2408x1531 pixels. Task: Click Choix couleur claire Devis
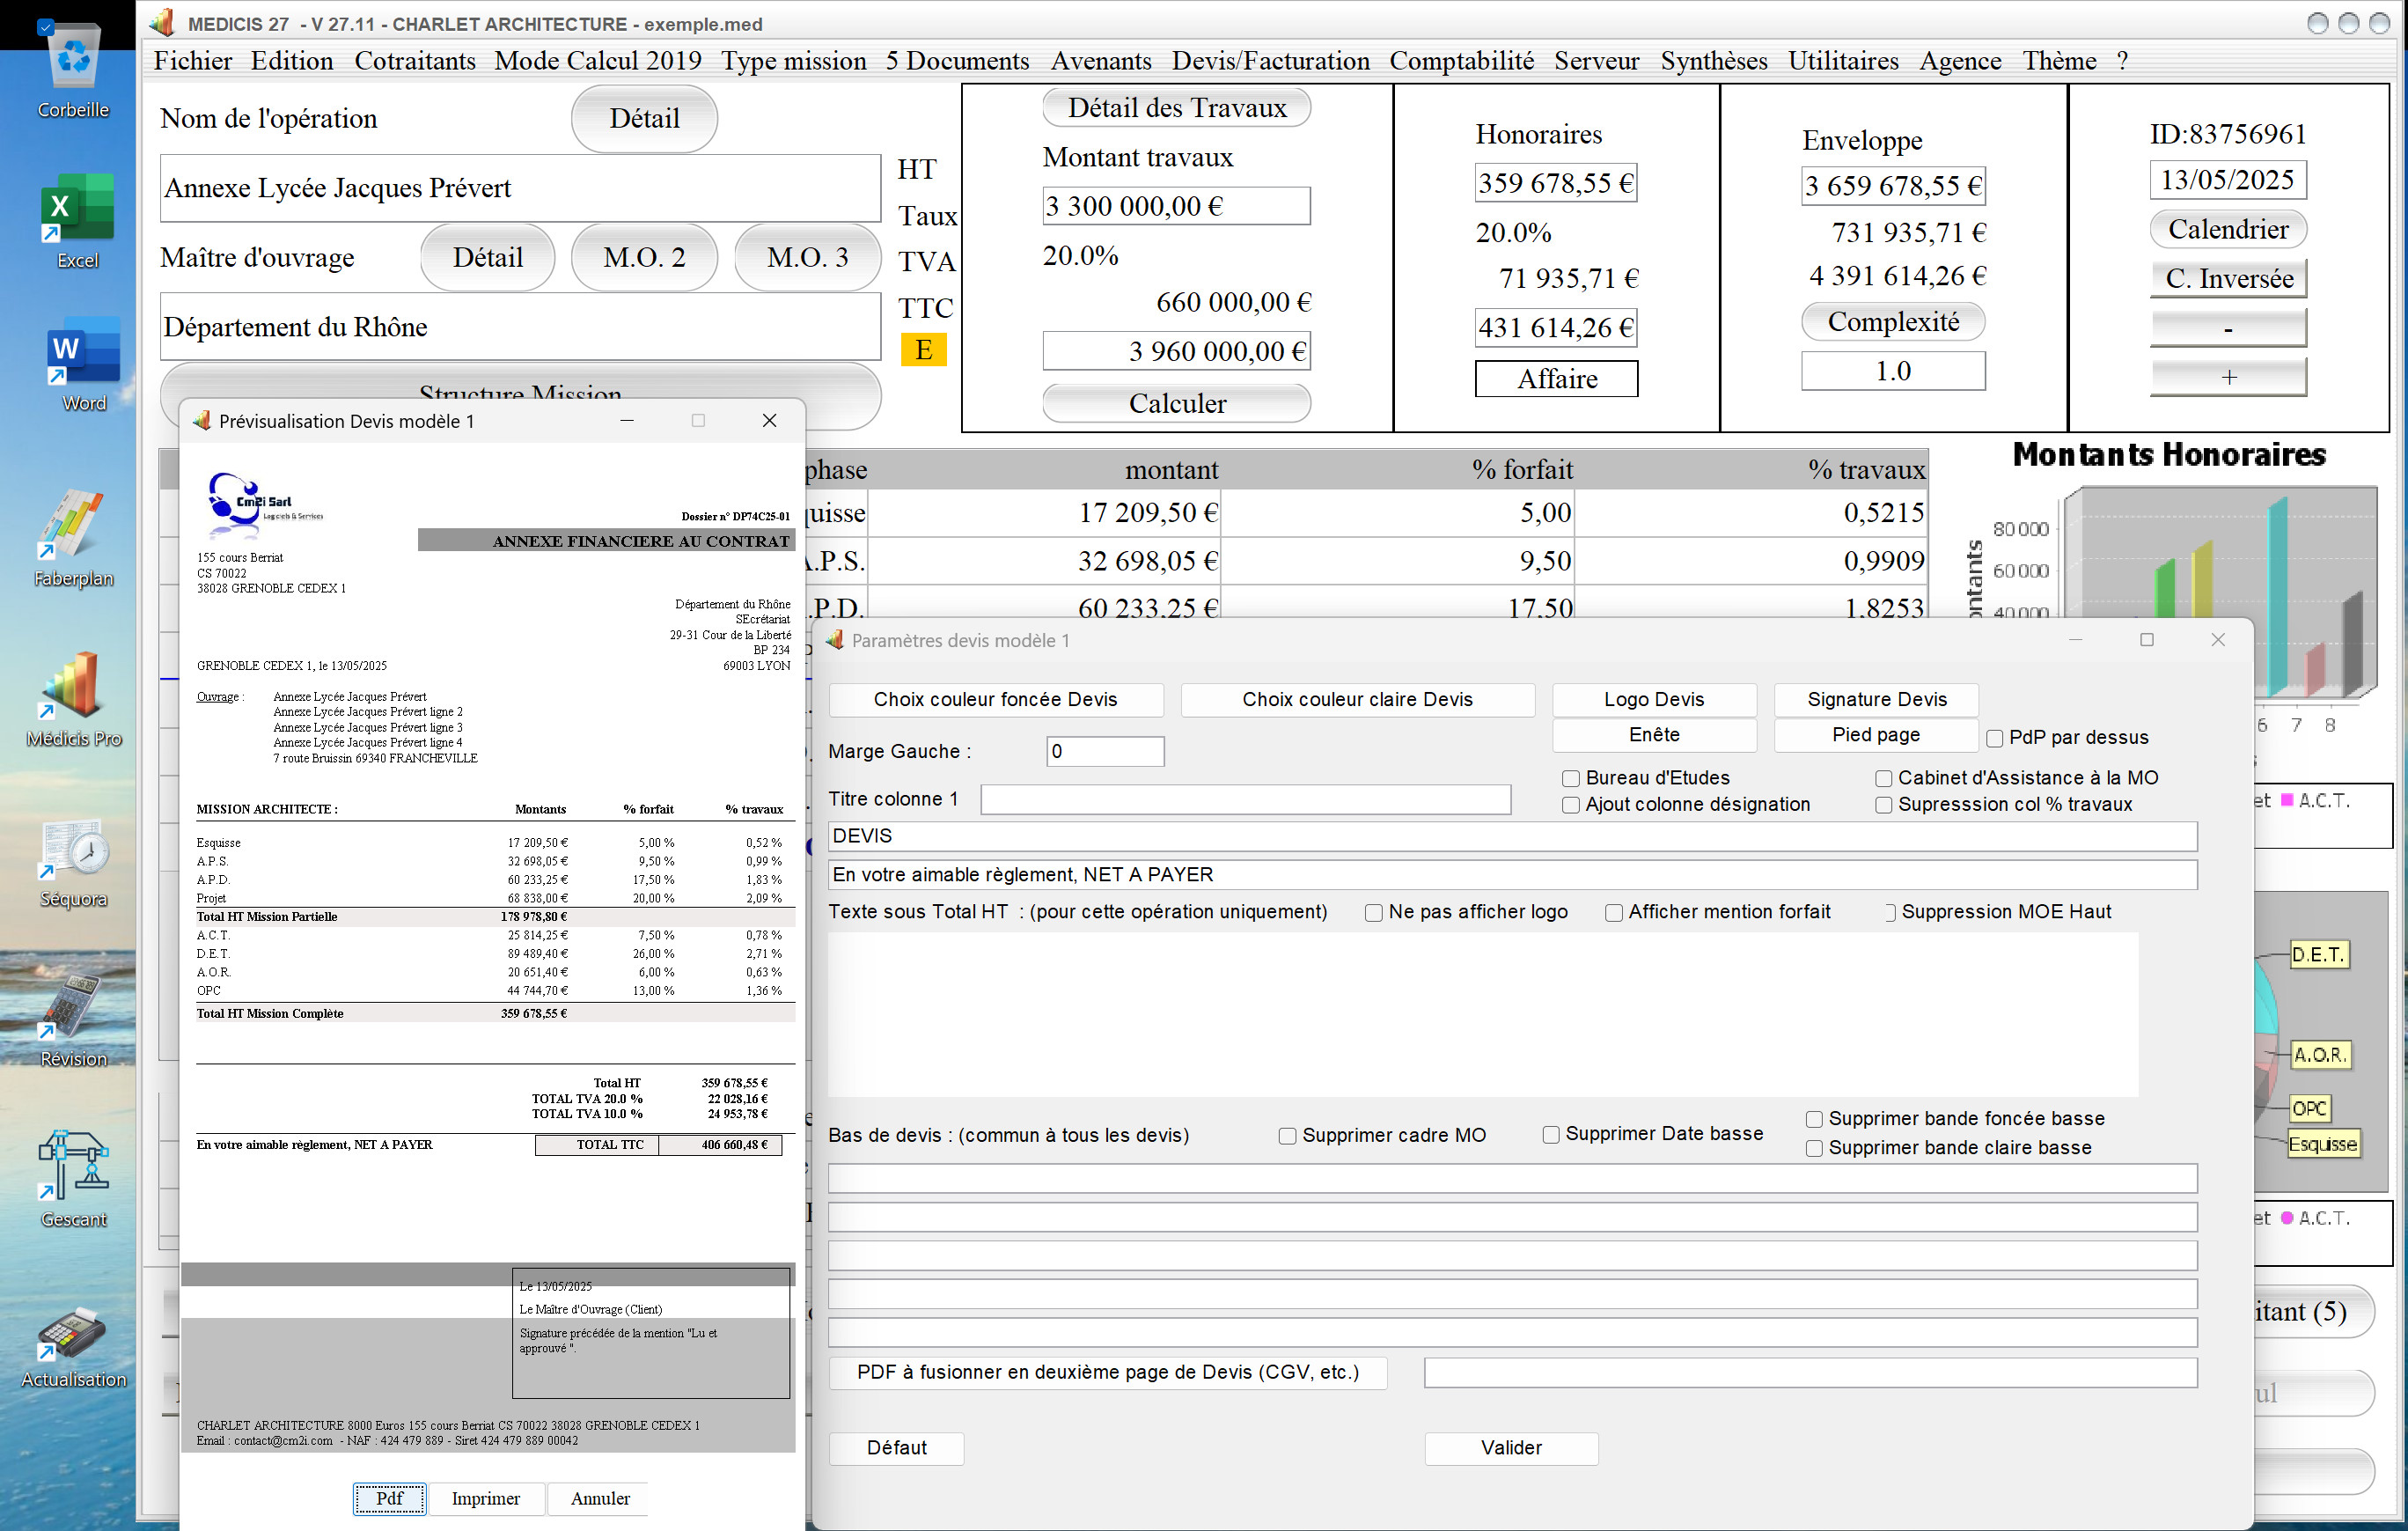[1357, 699]
